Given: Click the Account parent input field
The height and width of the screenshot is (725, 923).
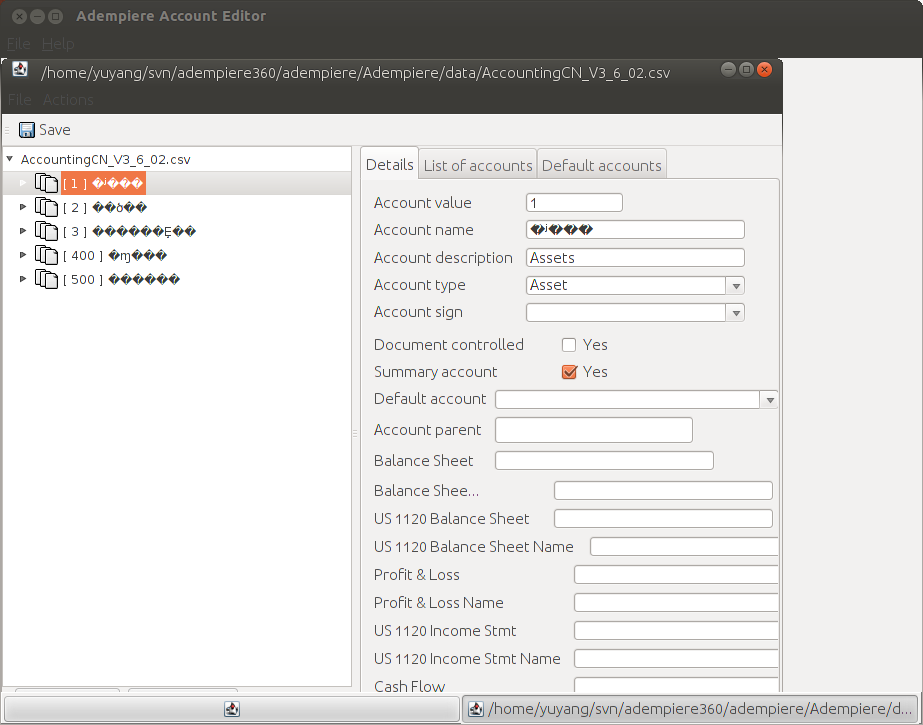Looking at the screenshot, I should pos(593,430).
